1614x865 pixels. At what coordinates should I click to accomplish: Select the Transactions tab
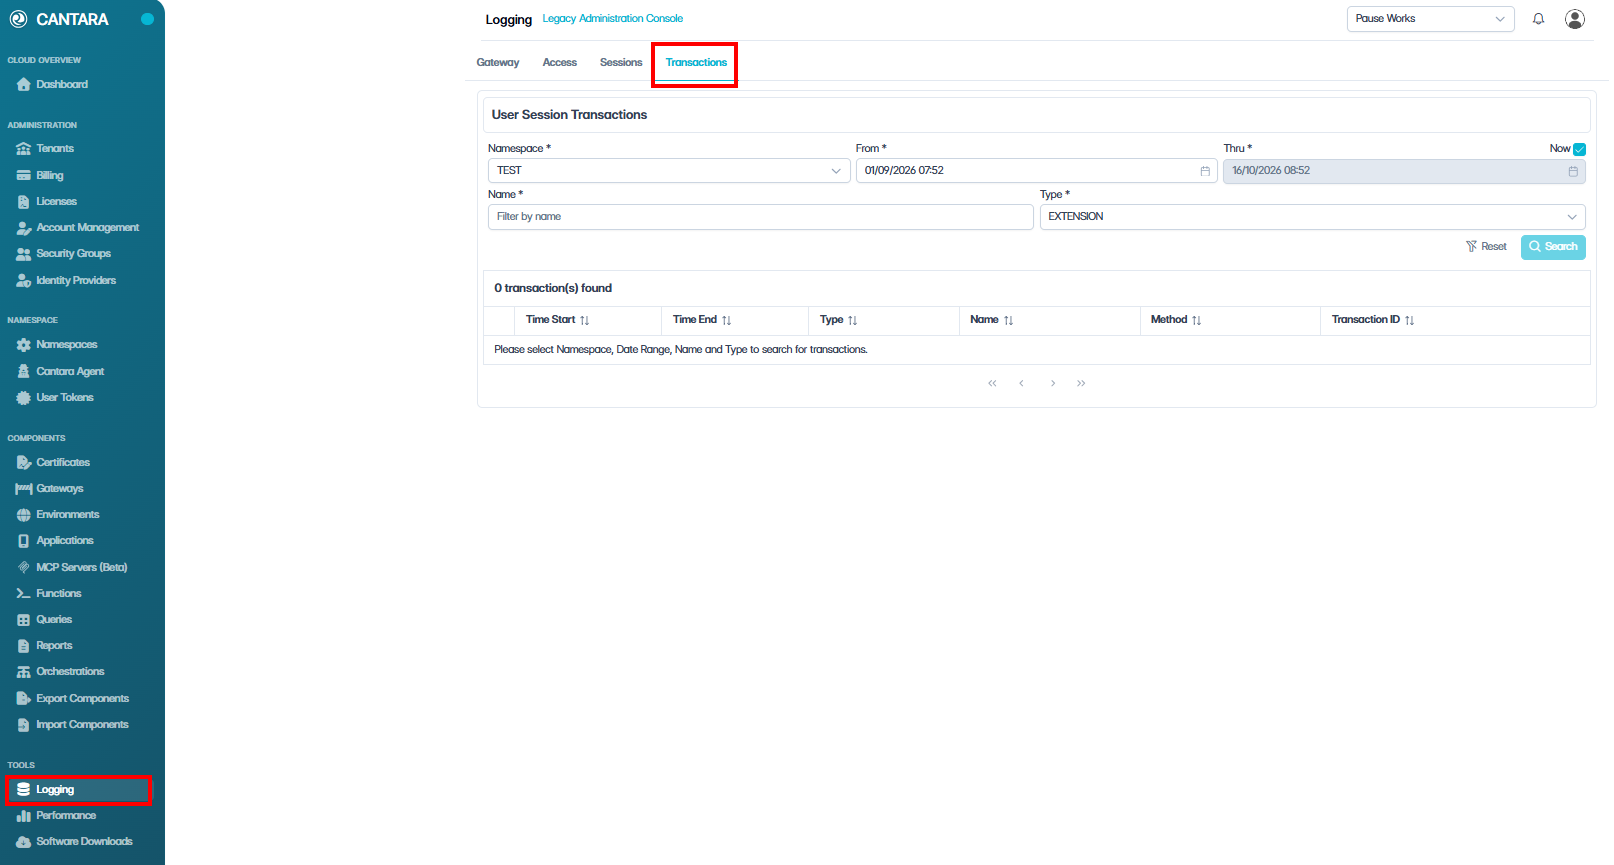tap(696, 62)
